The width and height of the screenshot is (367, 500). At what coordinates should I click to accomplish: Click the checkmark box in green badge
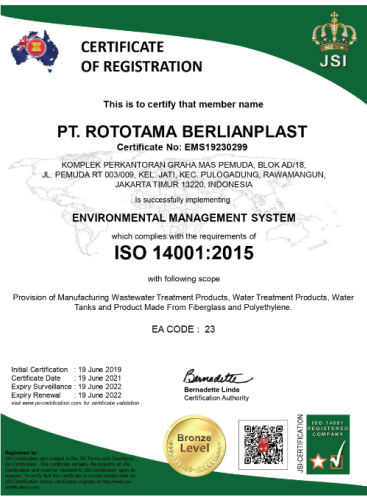[x=337, y=456]
